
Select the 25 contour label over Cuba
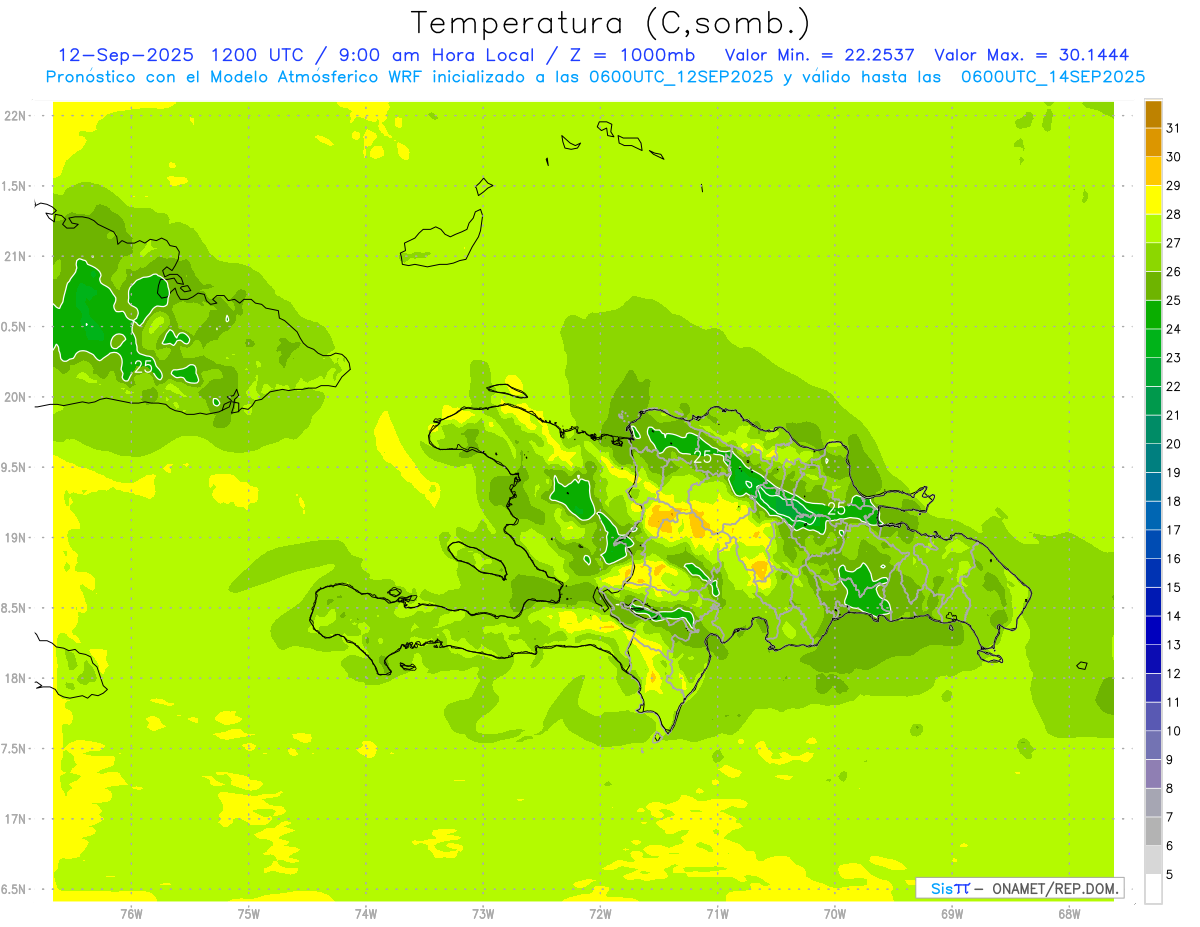click(144, 367)
